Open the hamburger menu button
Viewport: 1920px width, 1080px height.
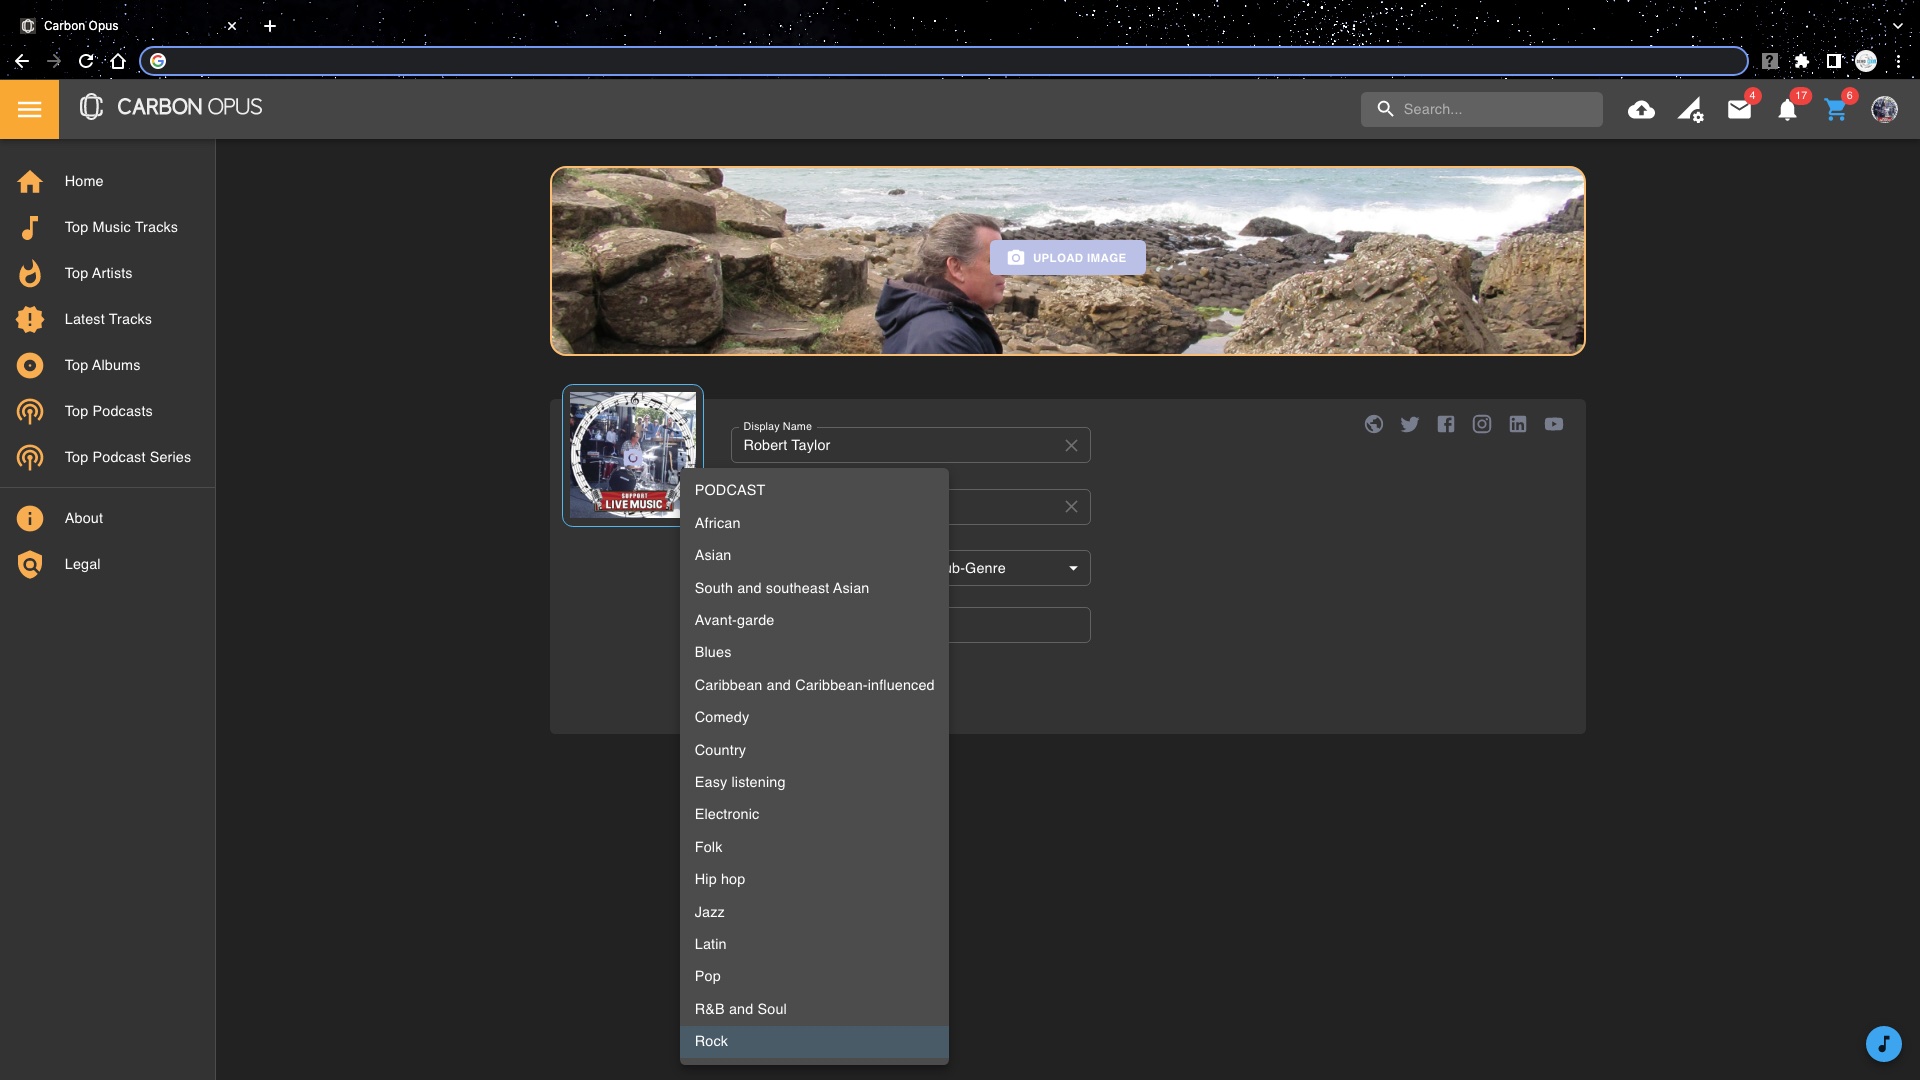tap(29, 109)
